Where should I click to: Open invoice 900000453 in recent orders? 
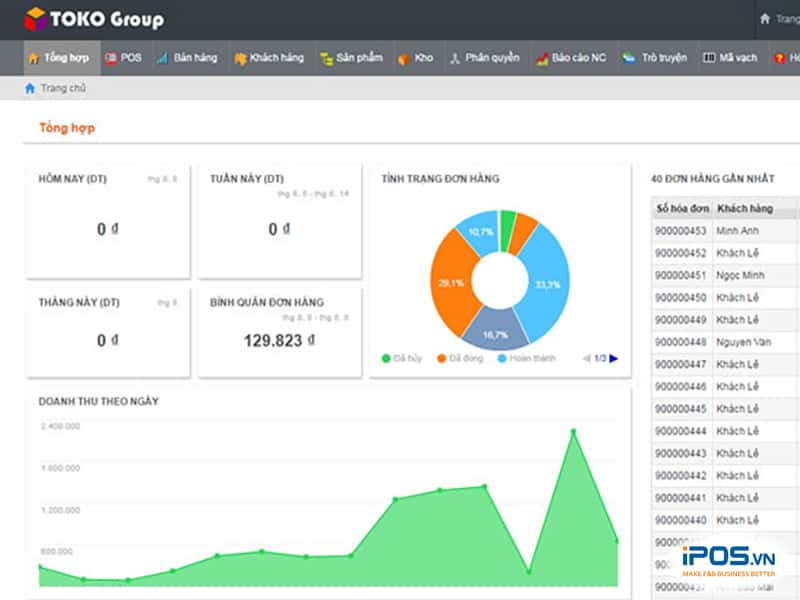tap(681, 231)
